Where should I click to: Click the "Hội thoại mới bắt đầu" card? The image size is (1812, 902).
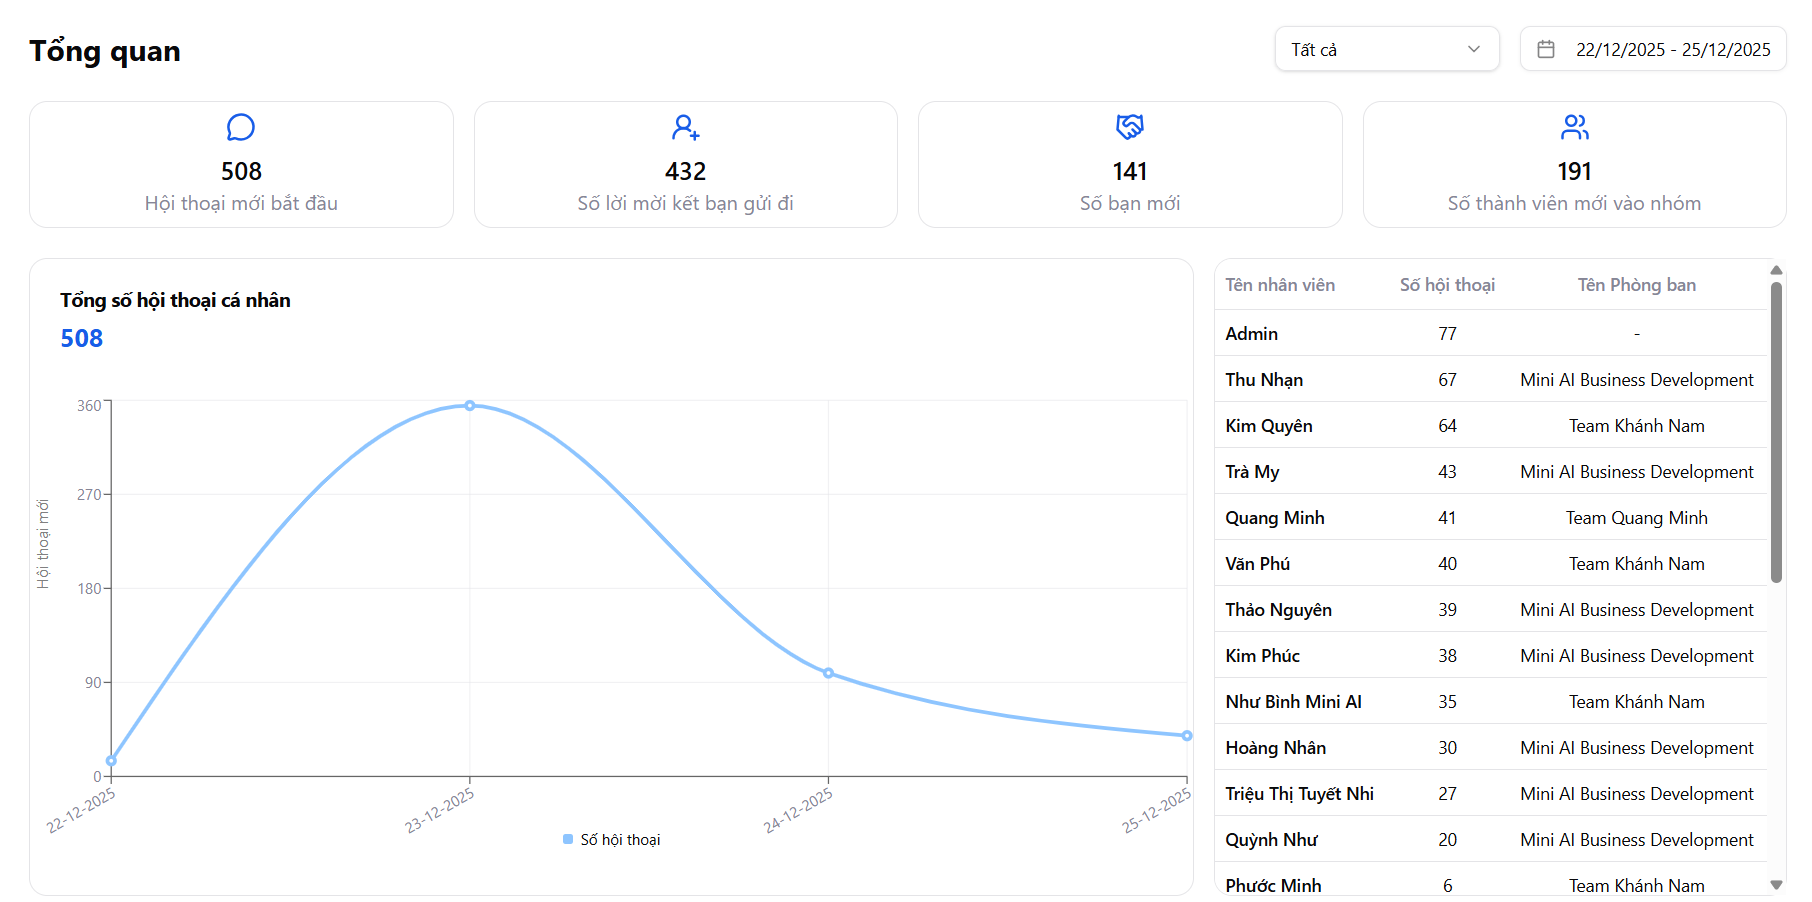click(241, 165)
